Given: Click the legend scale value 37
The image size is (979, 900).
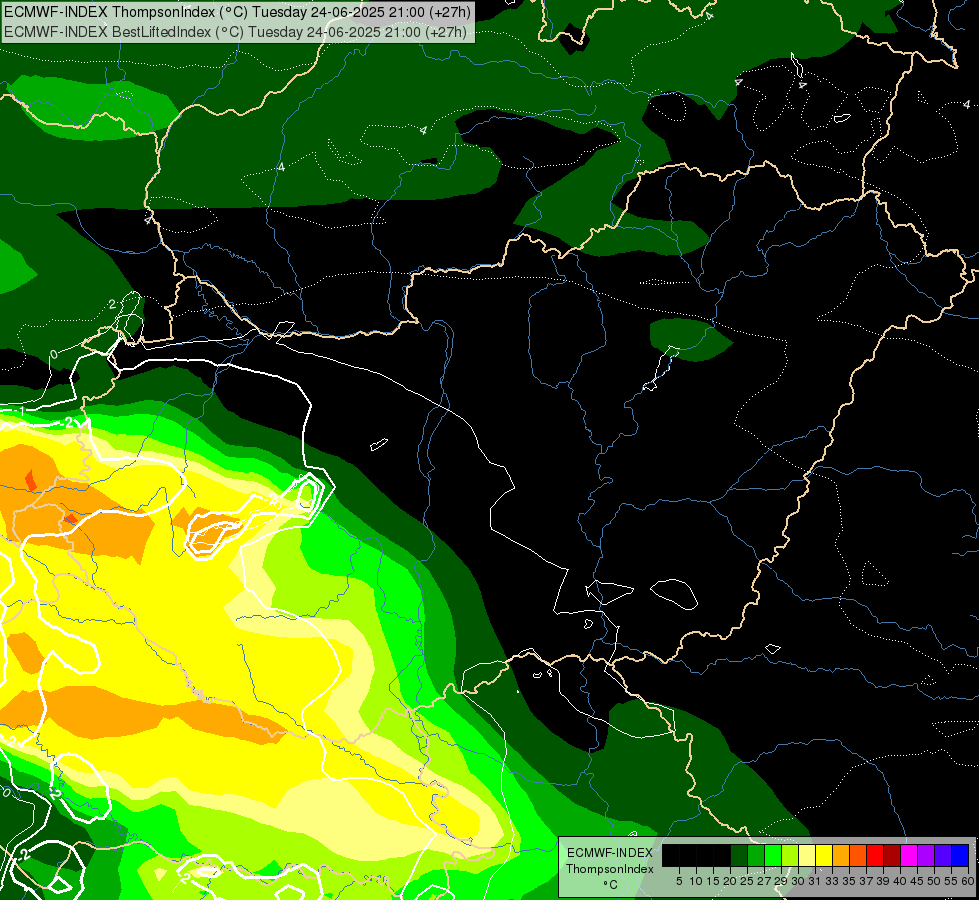Looking at the screenshot, I should 867,881.
